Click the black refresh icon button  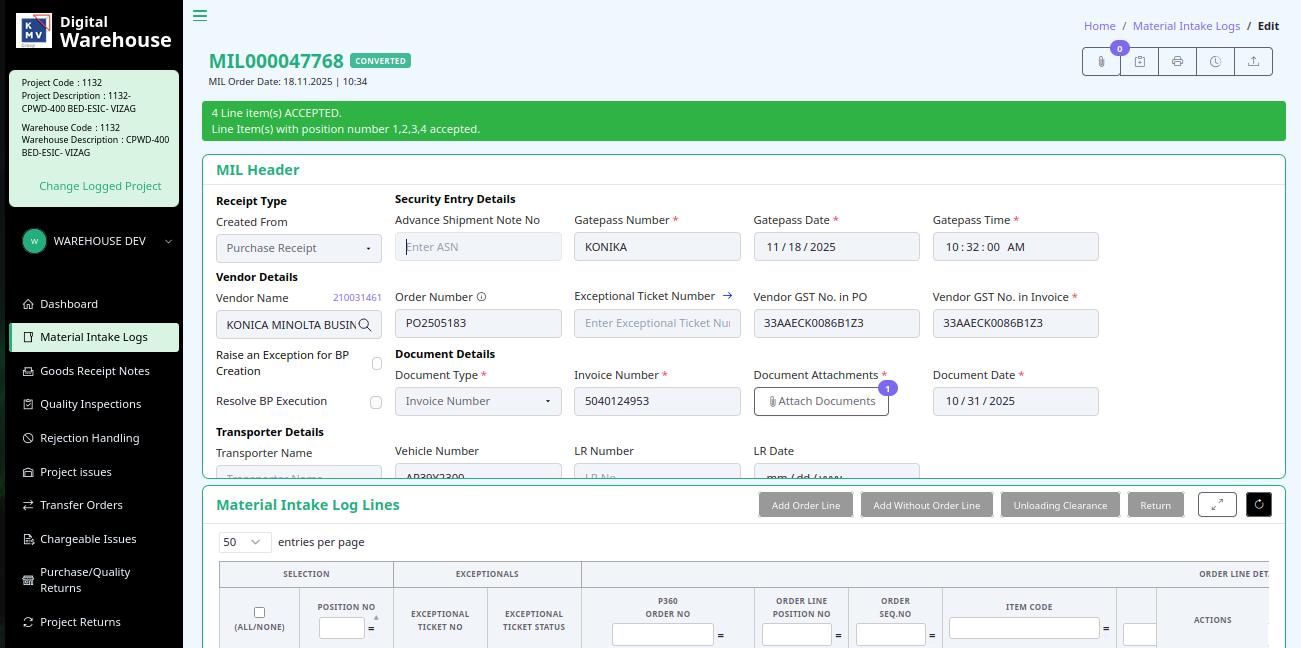tap(1258, 505)
